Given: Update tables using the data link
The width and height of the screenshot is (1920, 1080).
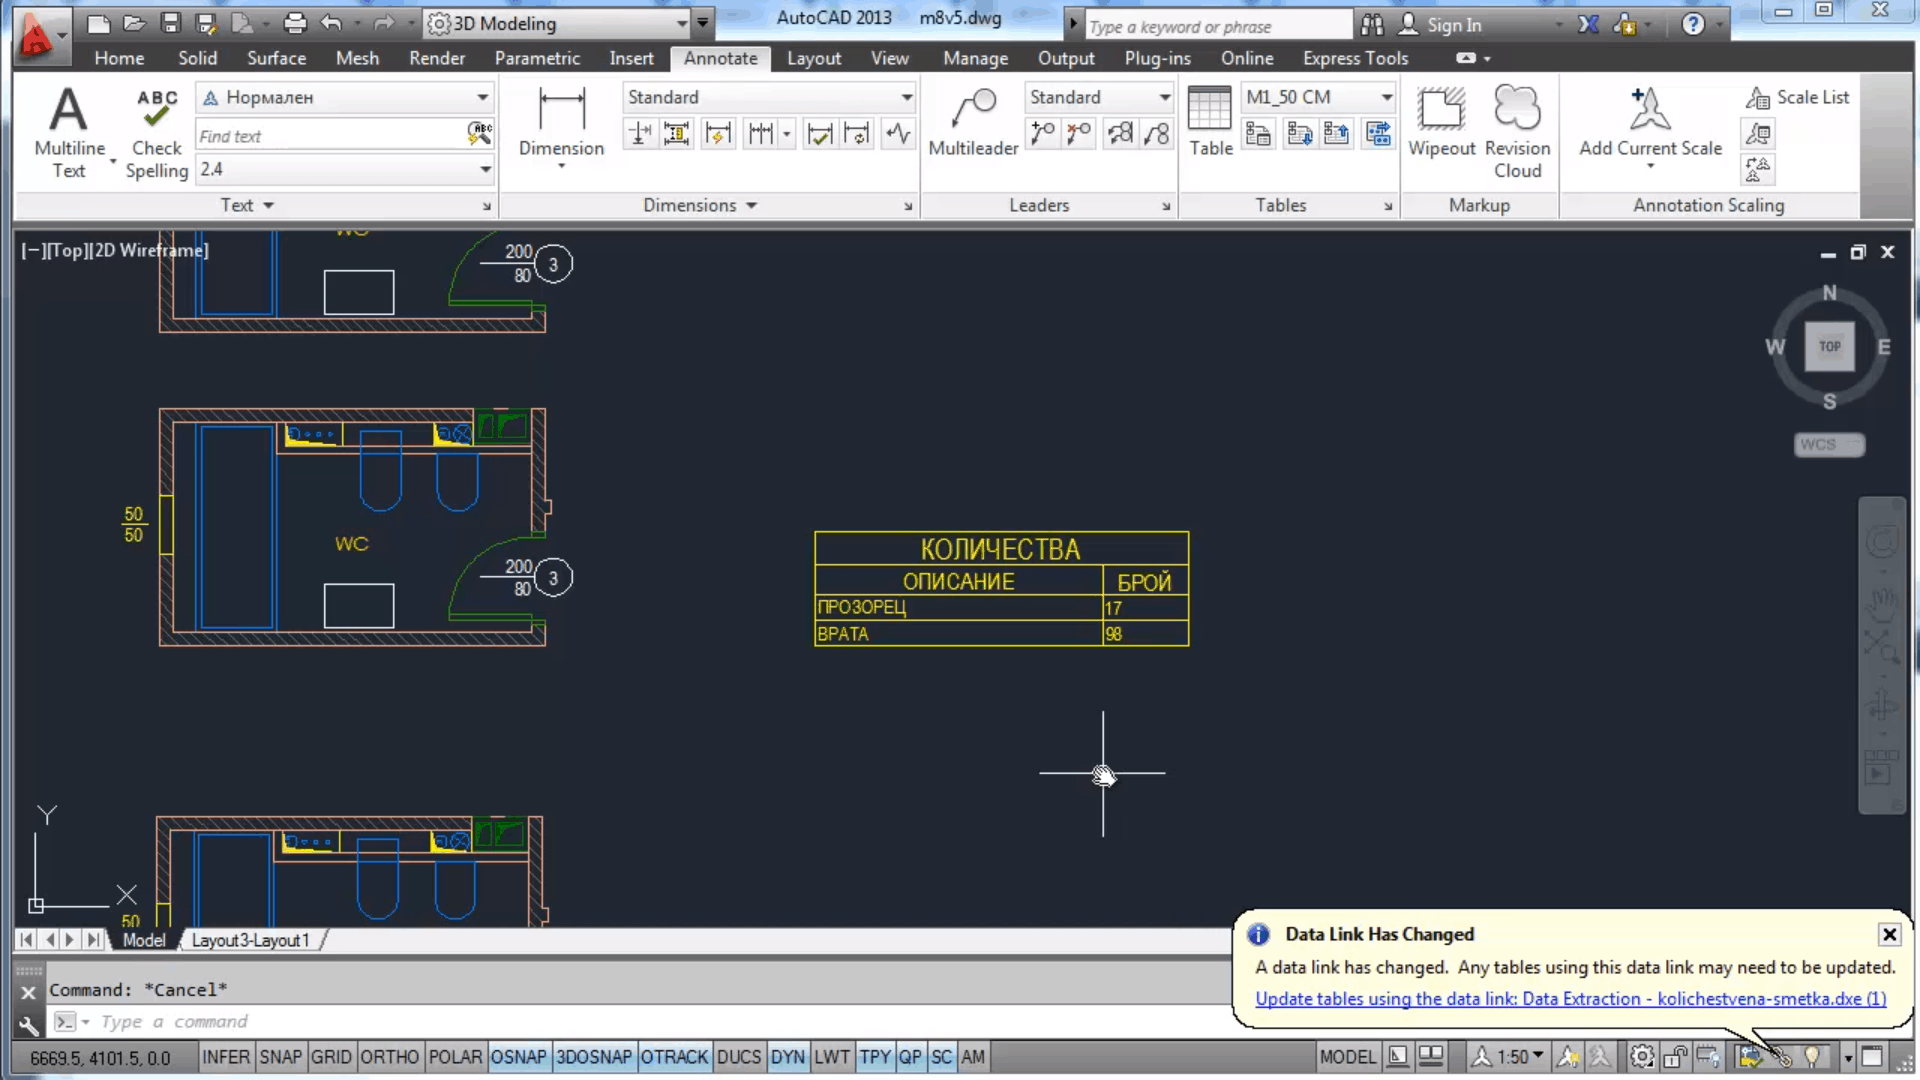Looking at the screenshot, I should pos(1570,998).
